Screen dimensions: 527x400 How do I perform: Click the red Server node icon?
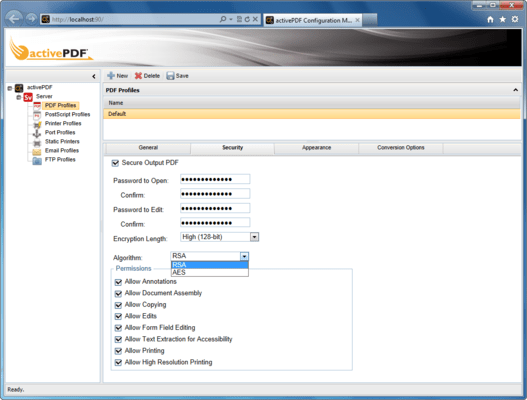point(28,97)
